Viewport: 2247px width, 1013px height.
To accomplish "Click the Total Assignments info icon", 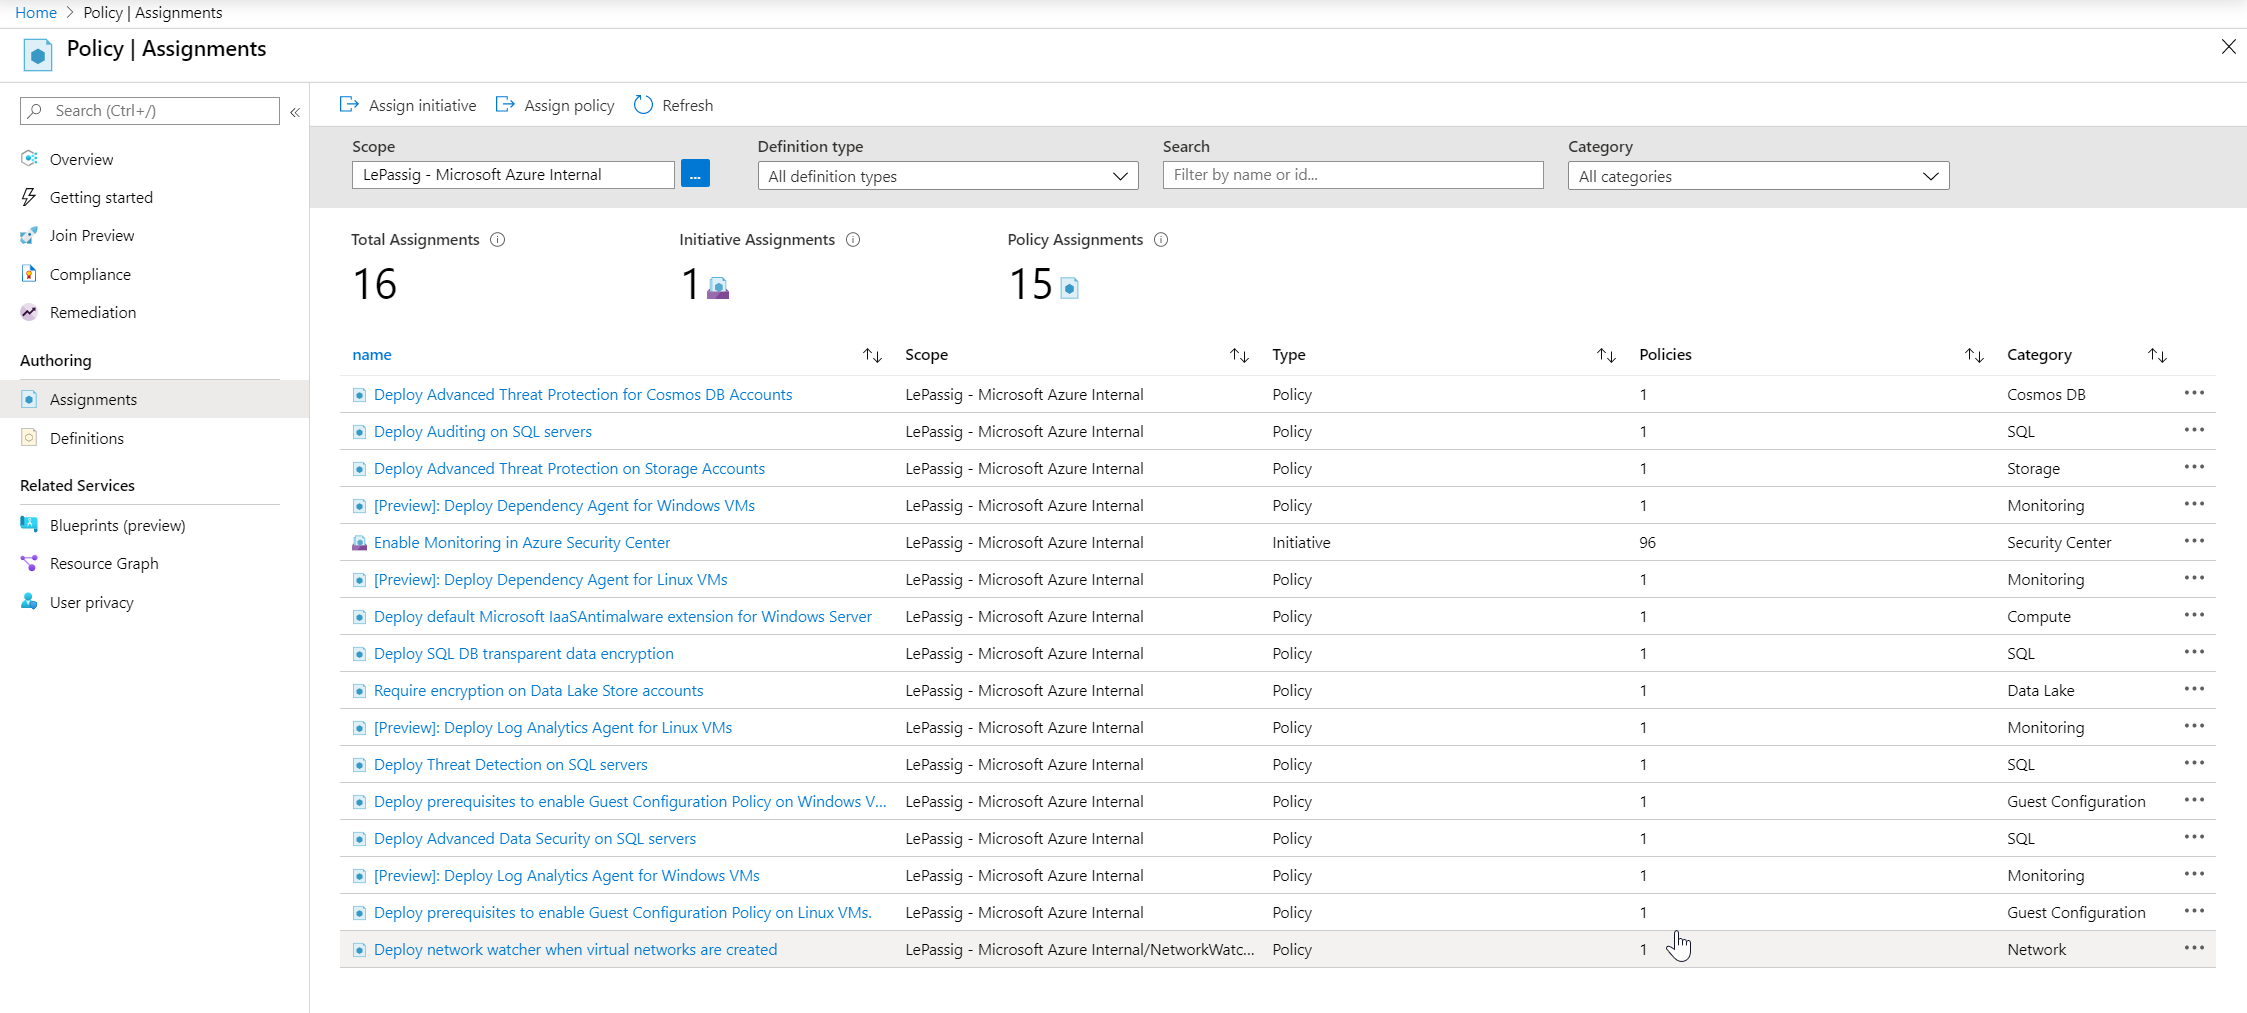I will click(x=497, y=240).
